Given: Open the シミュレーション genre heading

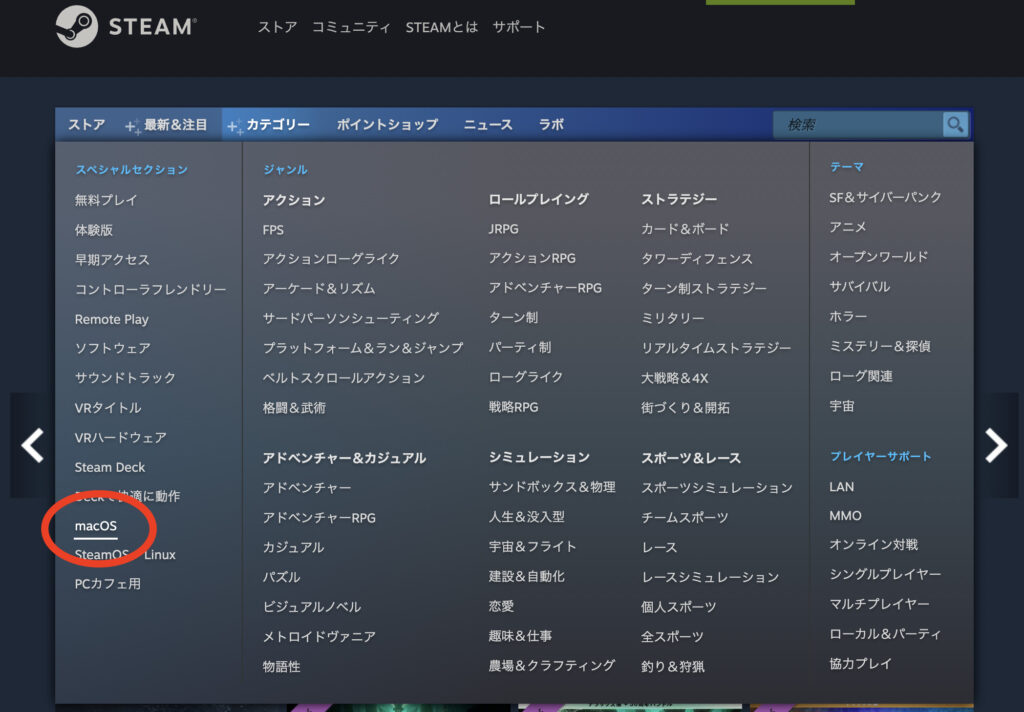Looking at the screenshot, I should coord(539,457).
